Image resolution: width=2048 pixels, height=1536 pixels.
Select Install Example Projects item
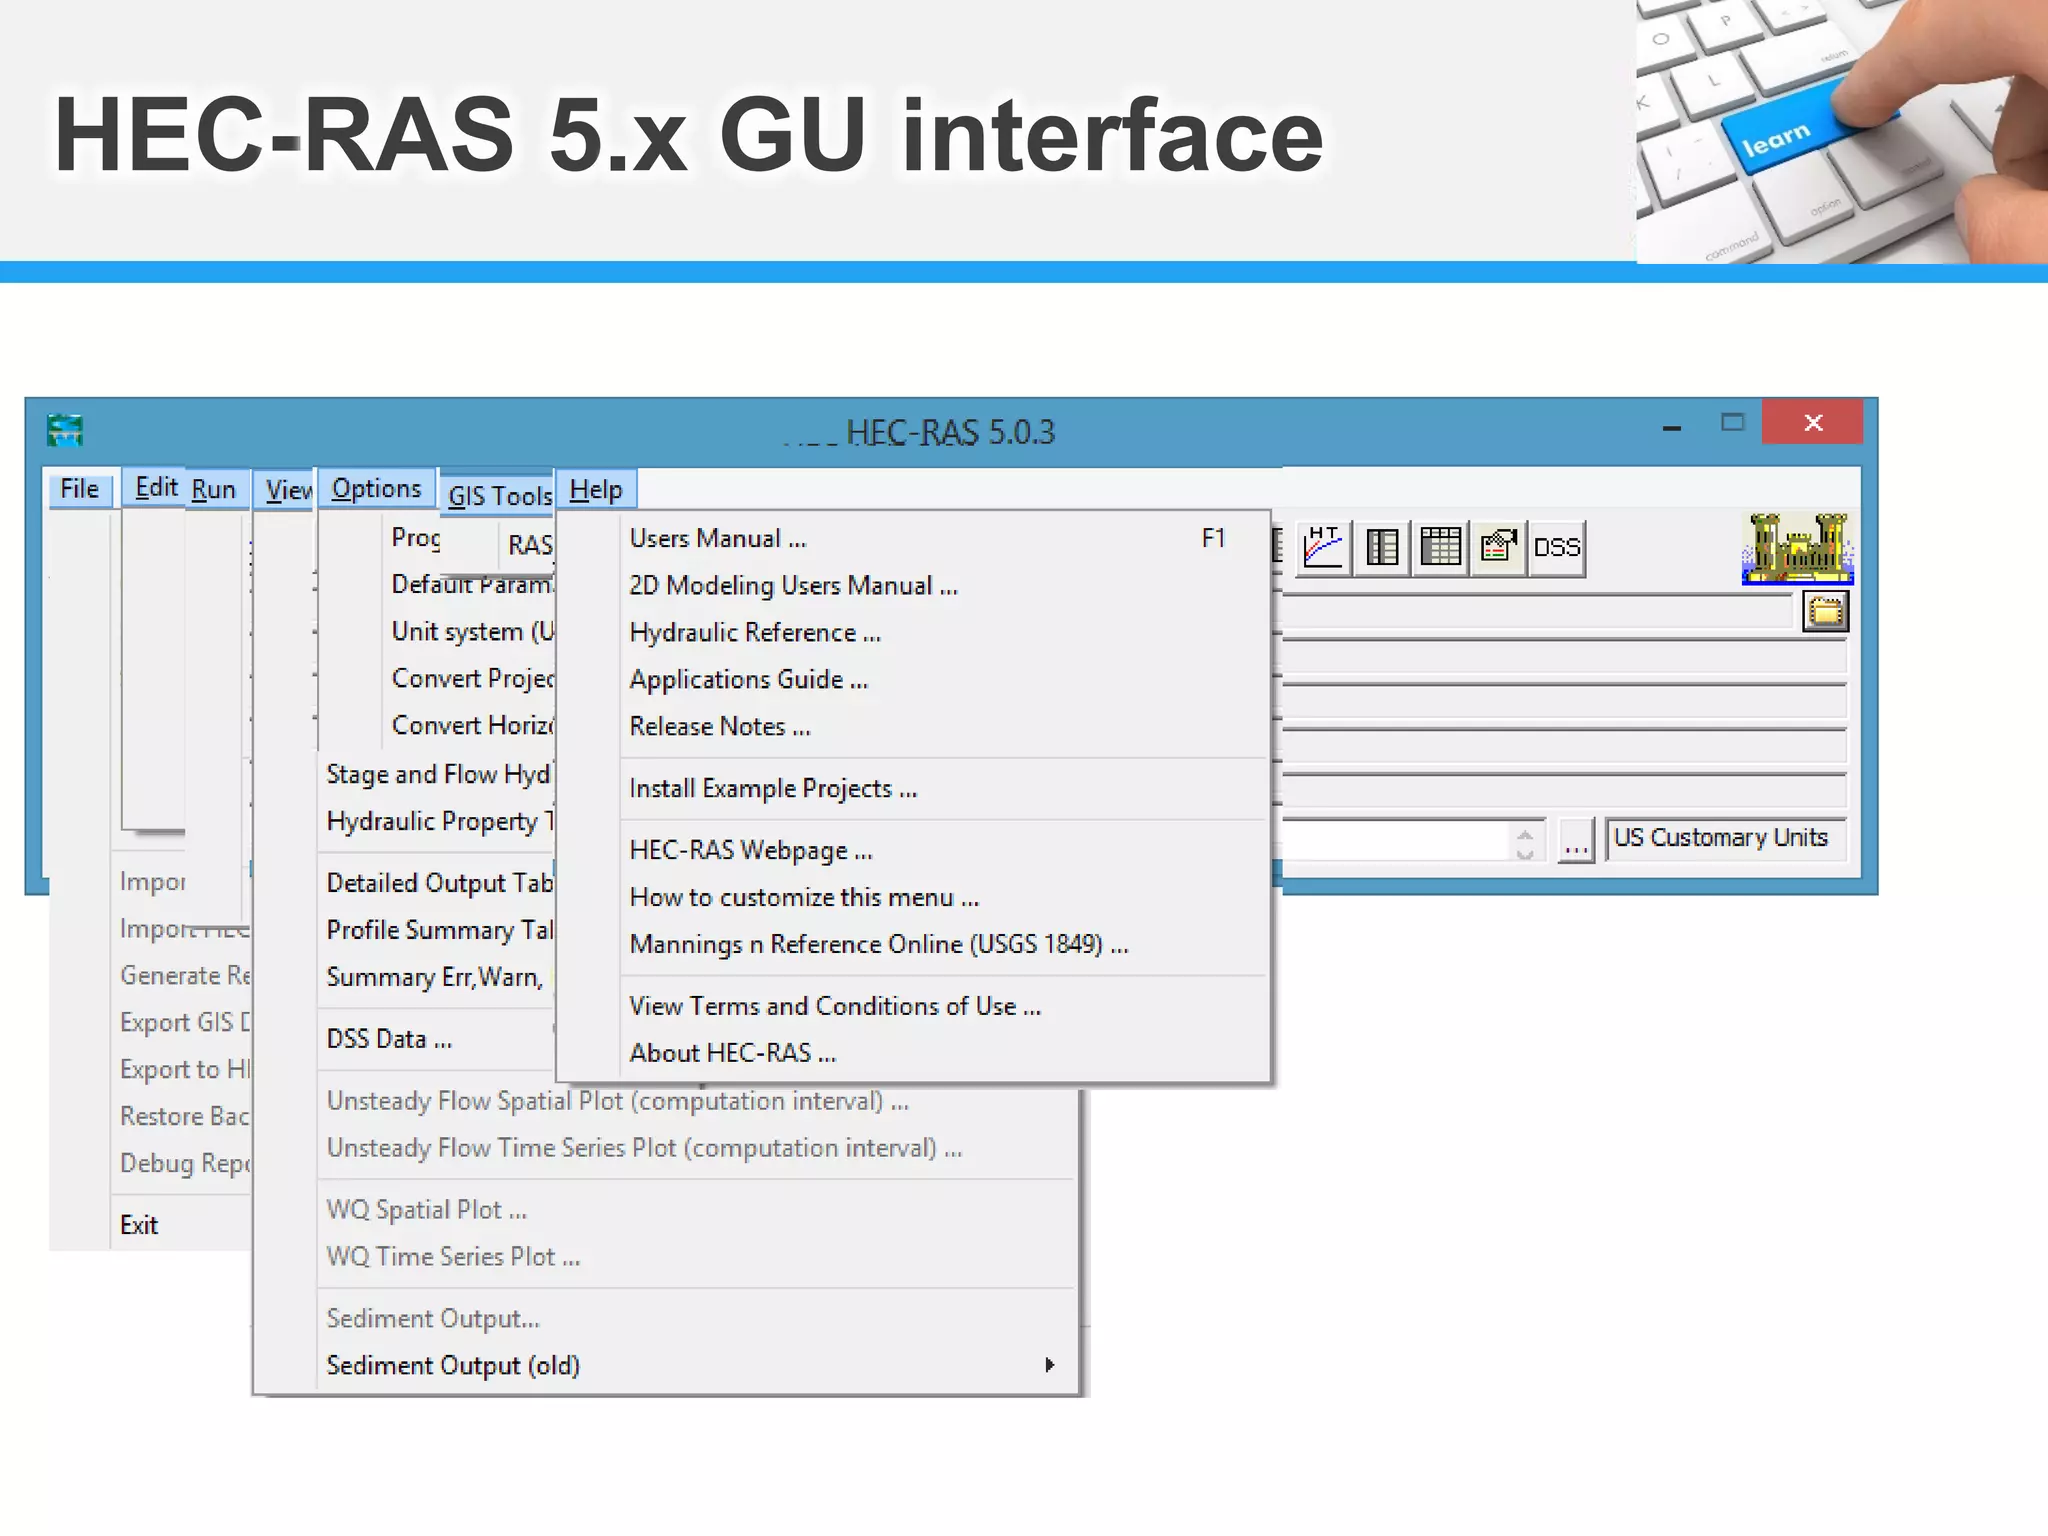pyautogui.click(x=772, y=789)
